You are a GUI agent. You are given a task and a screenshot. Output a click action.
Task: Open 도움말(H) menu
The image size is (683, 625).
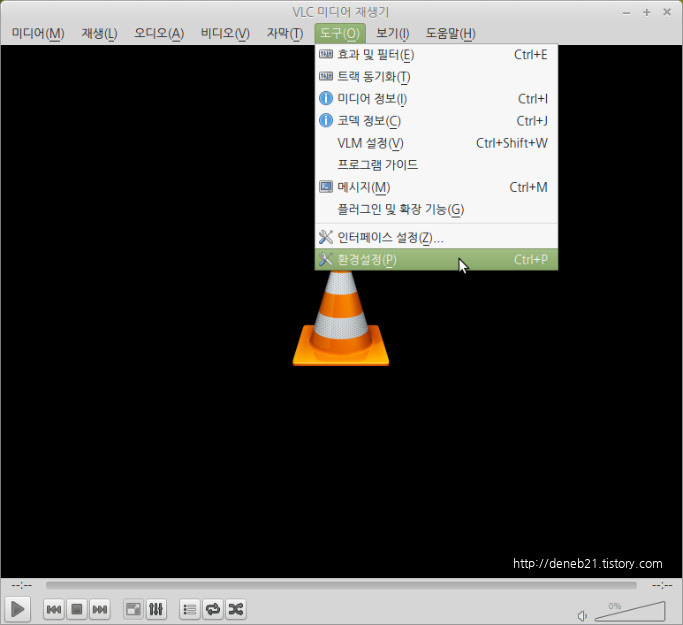point(450,33)
